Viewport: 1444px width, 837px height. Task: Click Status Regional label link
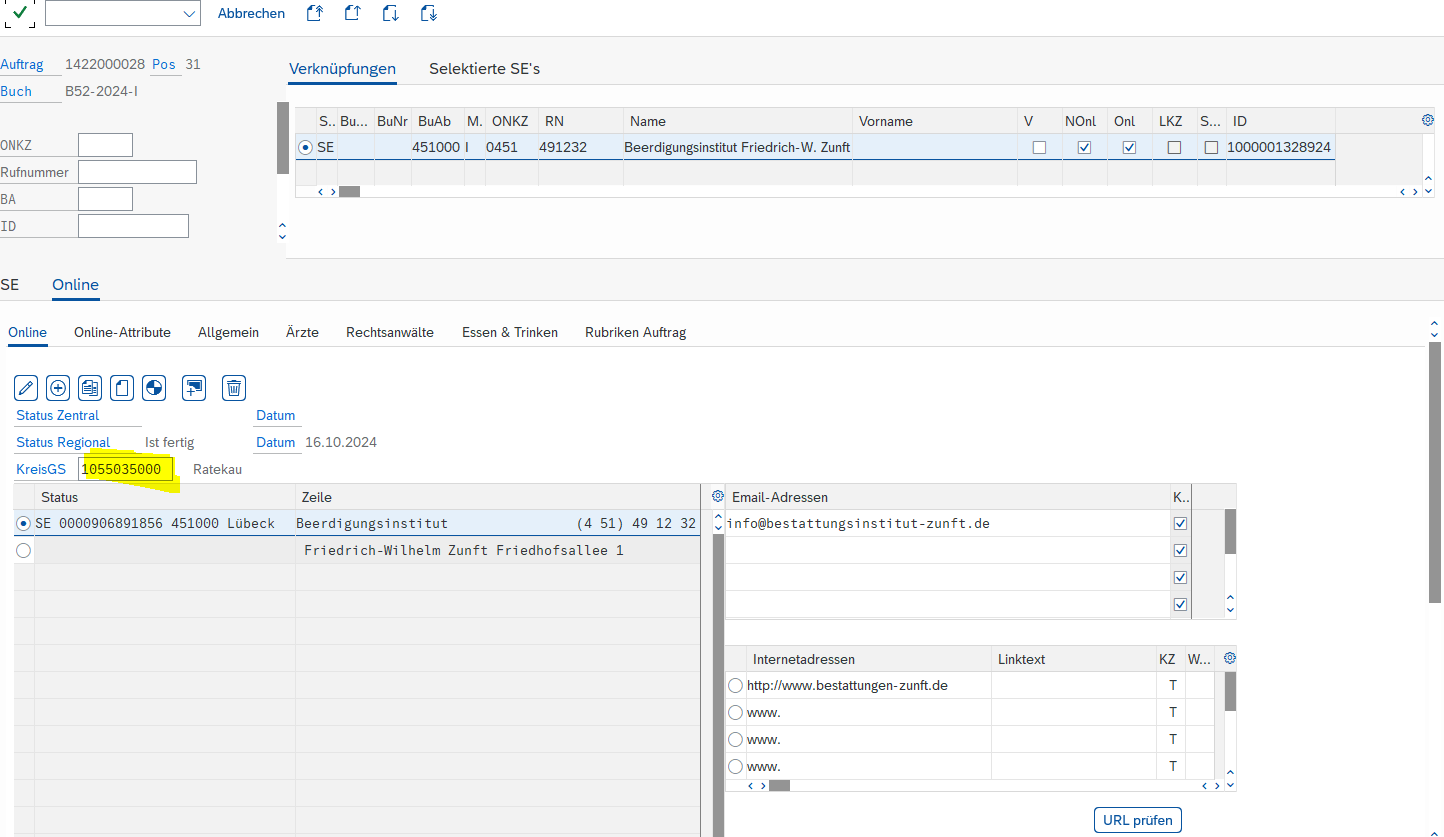(63, 442)
